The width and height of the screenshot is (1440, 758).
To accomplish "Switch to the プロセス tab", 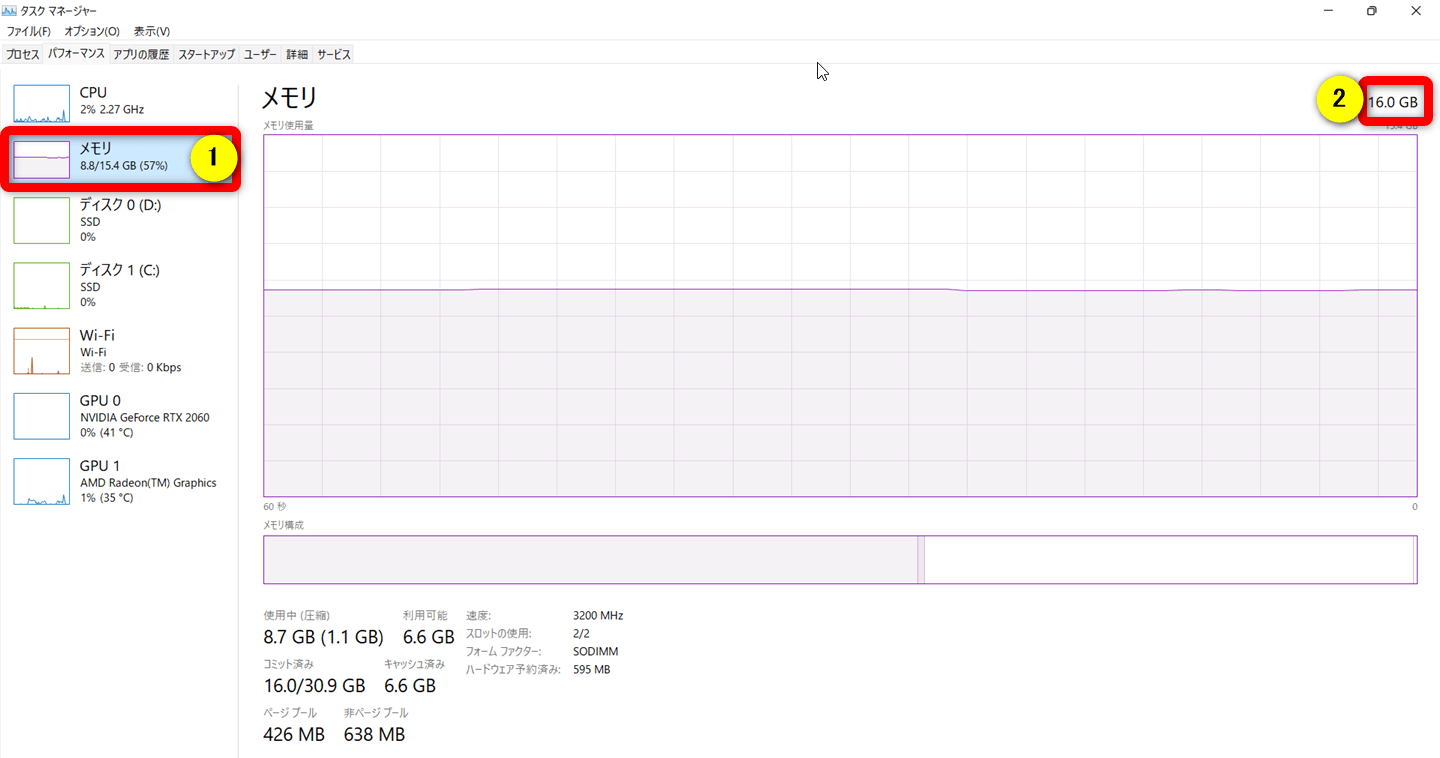I will 23,55.
